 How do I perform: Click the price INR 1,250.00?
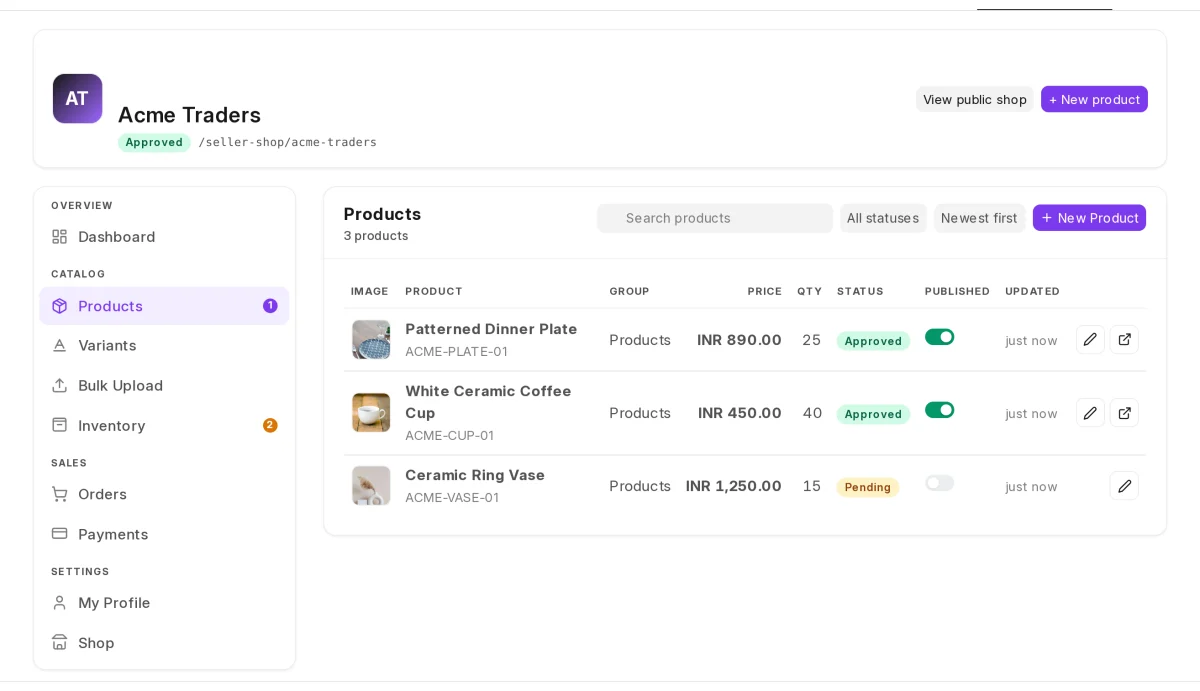click(734, 486)
